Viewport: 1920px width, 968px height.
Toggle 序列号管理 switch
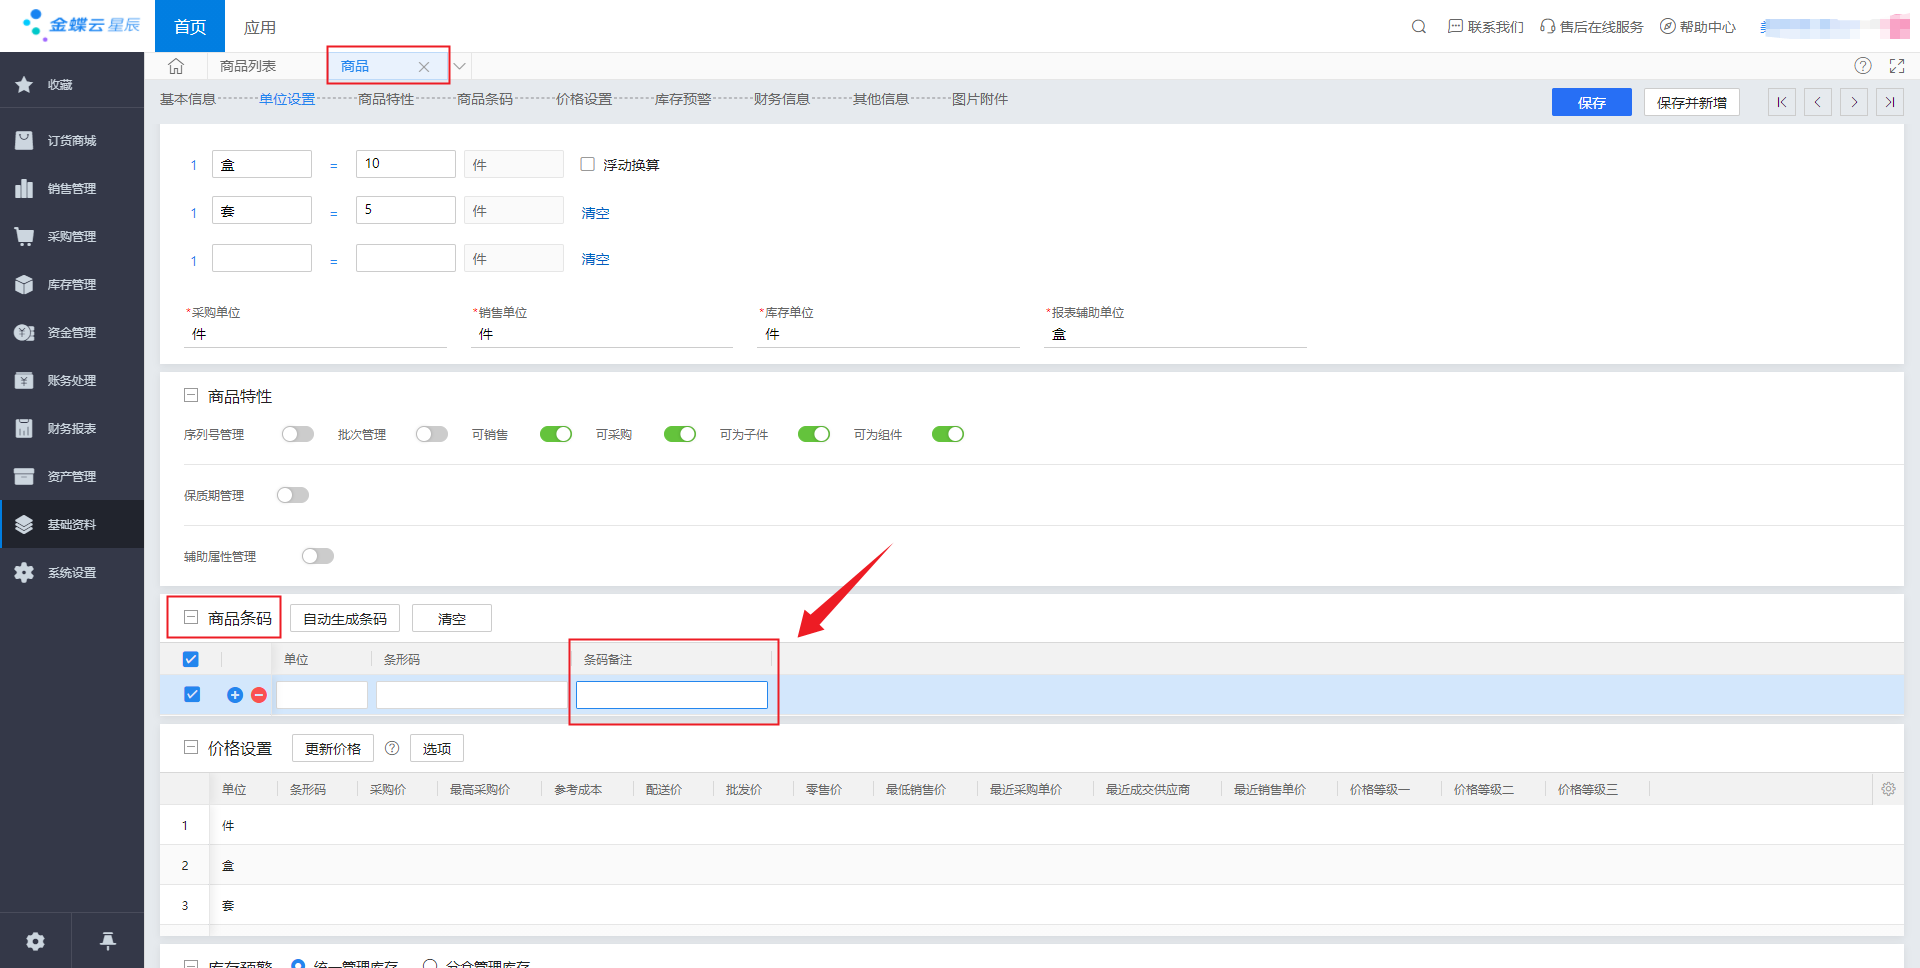click(297, 434)
